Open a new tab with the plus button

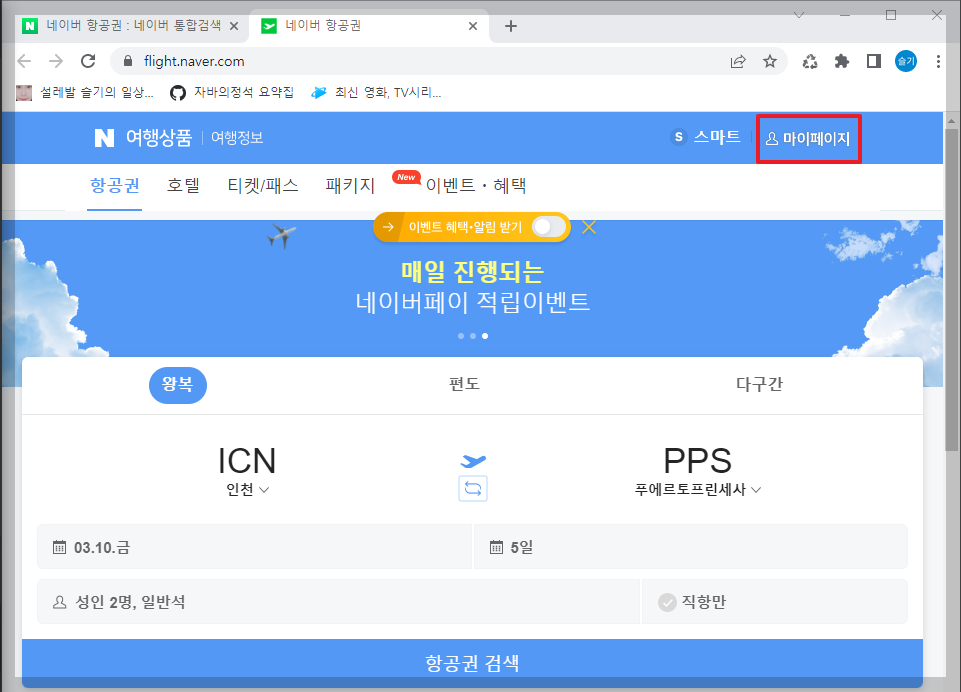tap(511, 26)
